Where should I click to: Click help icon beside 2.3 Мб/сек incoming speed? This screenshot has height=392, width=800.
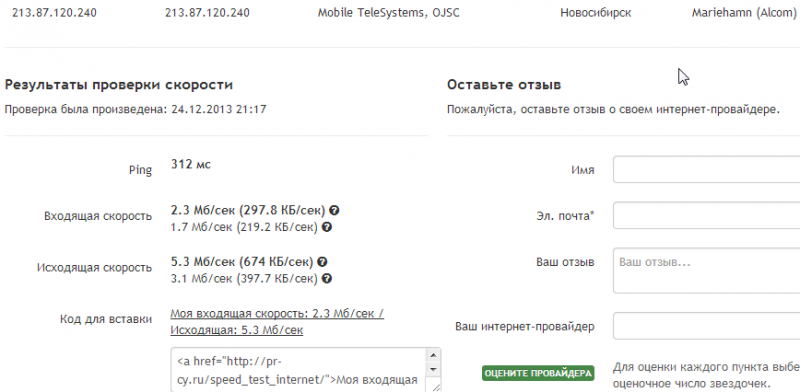point(335,210)
